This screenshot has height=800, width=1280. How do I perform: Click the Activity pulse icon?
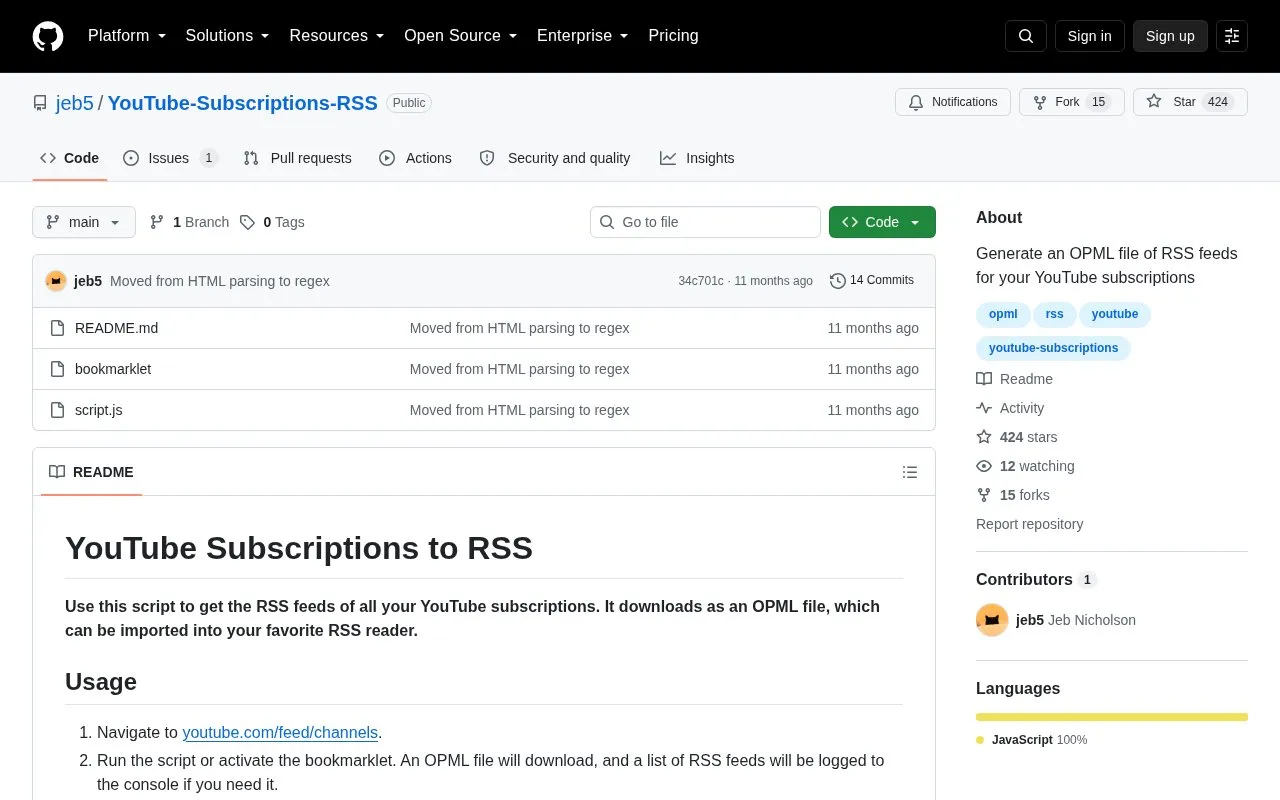984,408
